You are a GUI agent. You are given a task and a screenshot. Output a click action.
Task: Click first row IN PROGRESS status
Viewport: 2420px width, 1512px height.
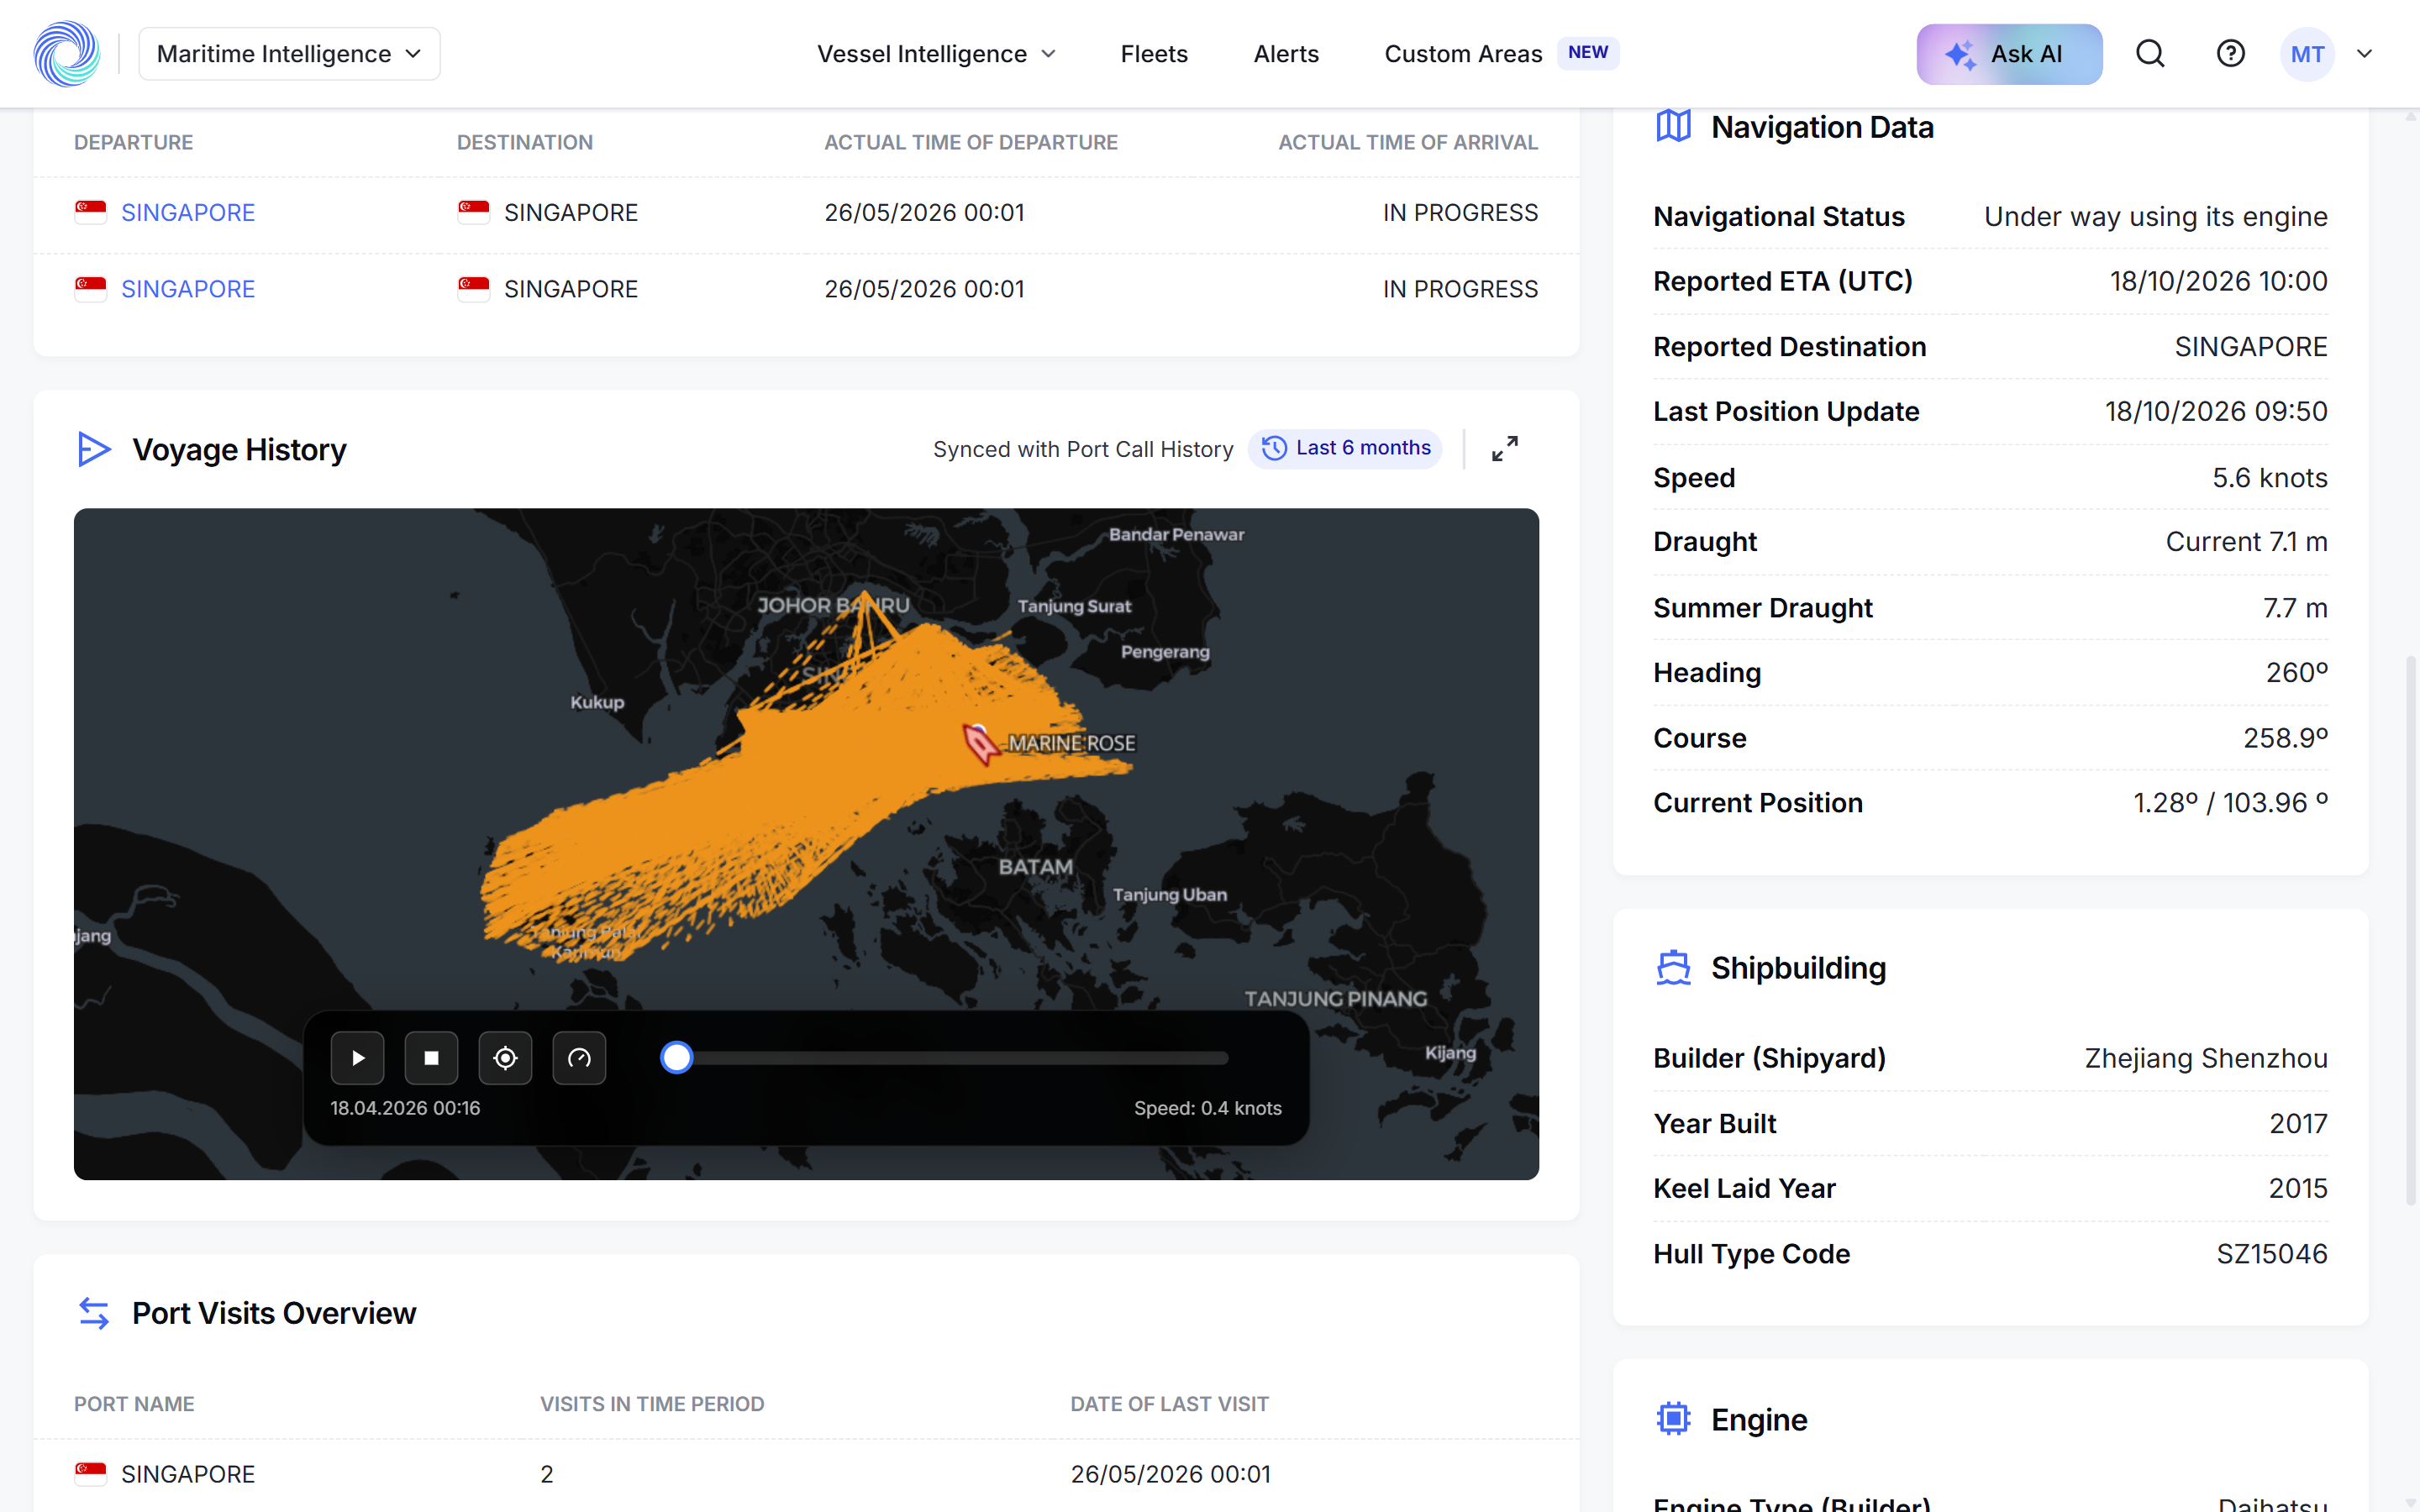click(1460, 213)
